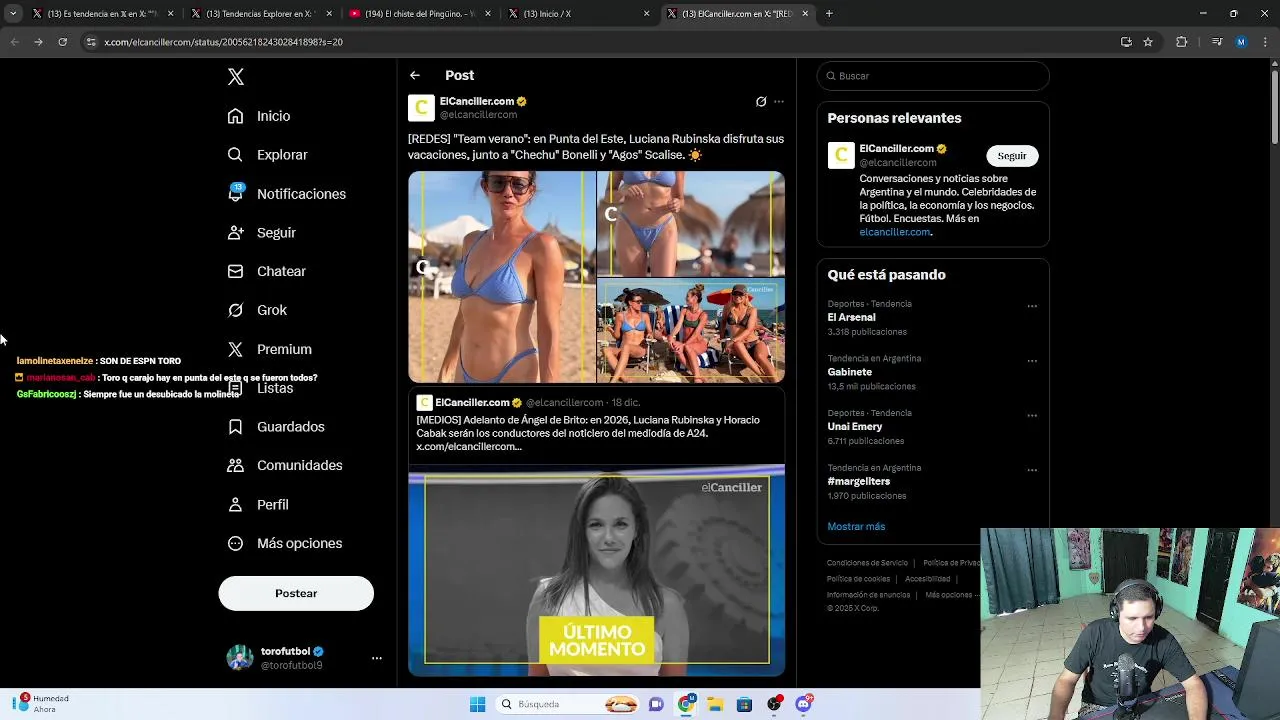Open OBS Studio from the taskbar
1280x720 pixels.
tap(774, 704)
